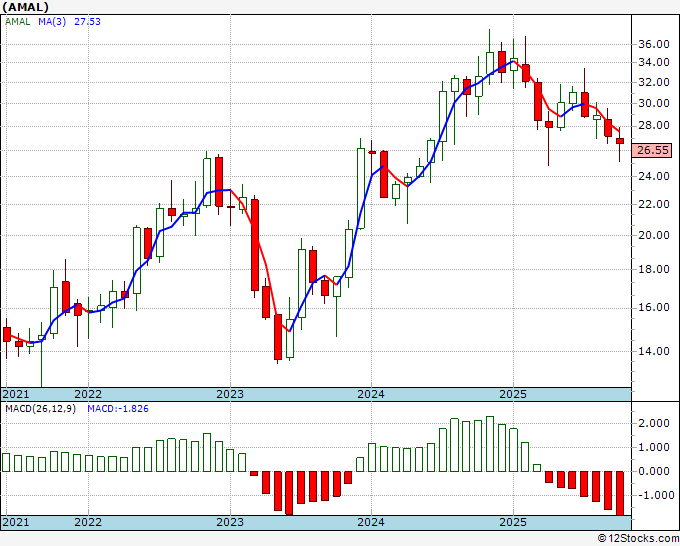Image resolution: width=680 pixels, height=546 pixels.
Task: Click the rightmost red MACD histogram bar
Action: click(620, 493)
